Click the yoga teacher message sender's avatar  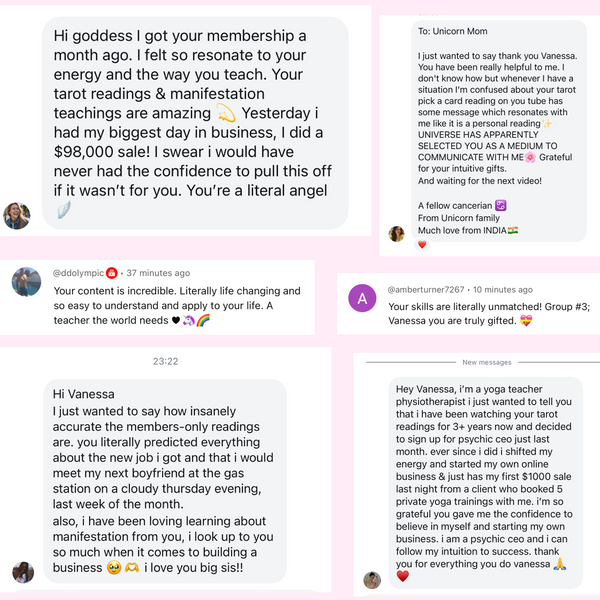372,580
